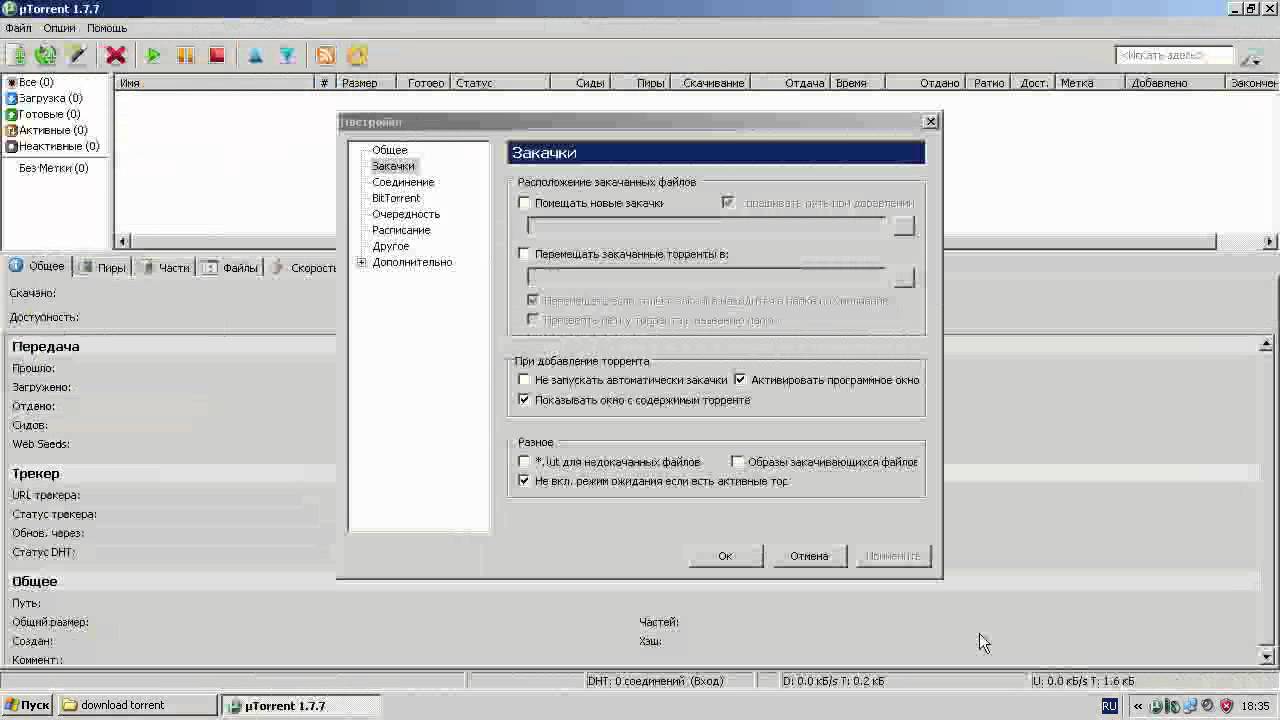Enable Помещать новые закачки checkbox
The image size is (1280, 720).
tap(524, 203)
